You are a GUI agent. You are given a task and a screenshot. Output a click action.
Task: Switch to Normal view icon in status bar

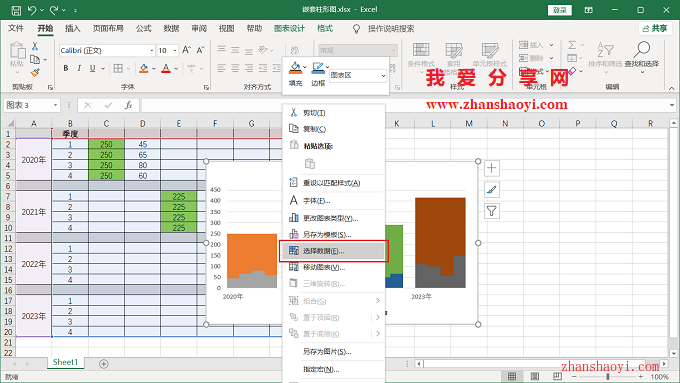[512, 376]
